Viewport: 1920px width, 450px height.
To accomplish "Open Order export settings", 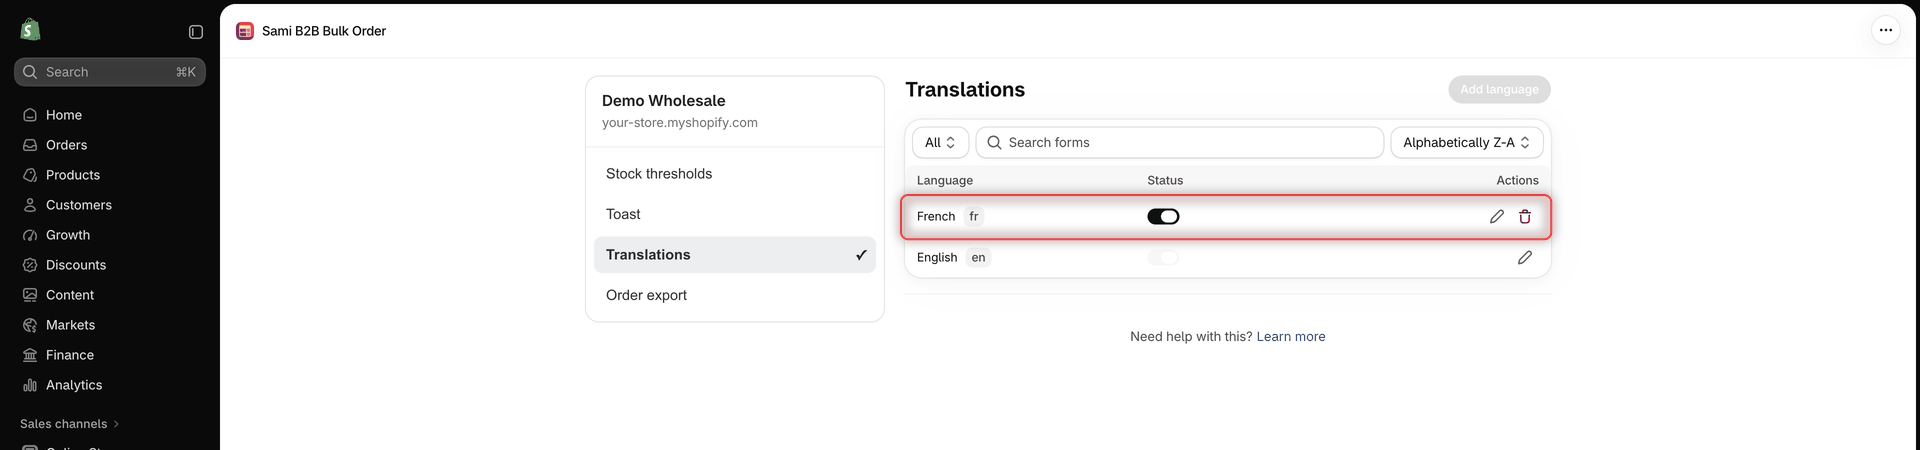I will [x=735, y=295].
